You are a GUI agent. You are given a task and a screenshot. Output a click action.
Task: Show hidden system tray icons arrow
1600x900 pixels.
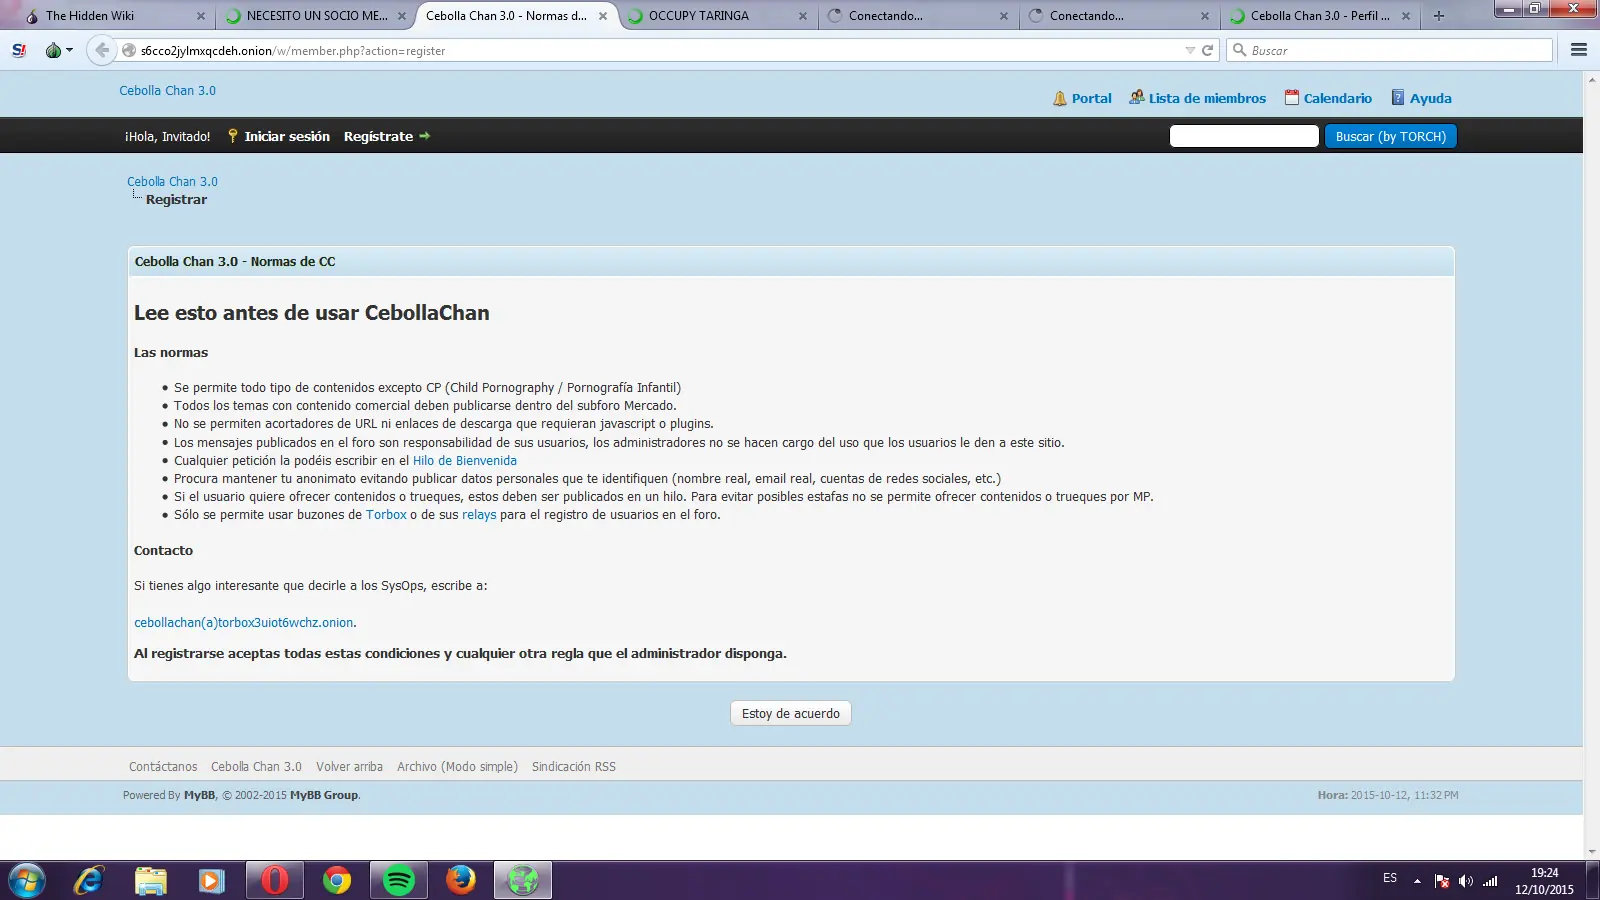[1417, 881]
